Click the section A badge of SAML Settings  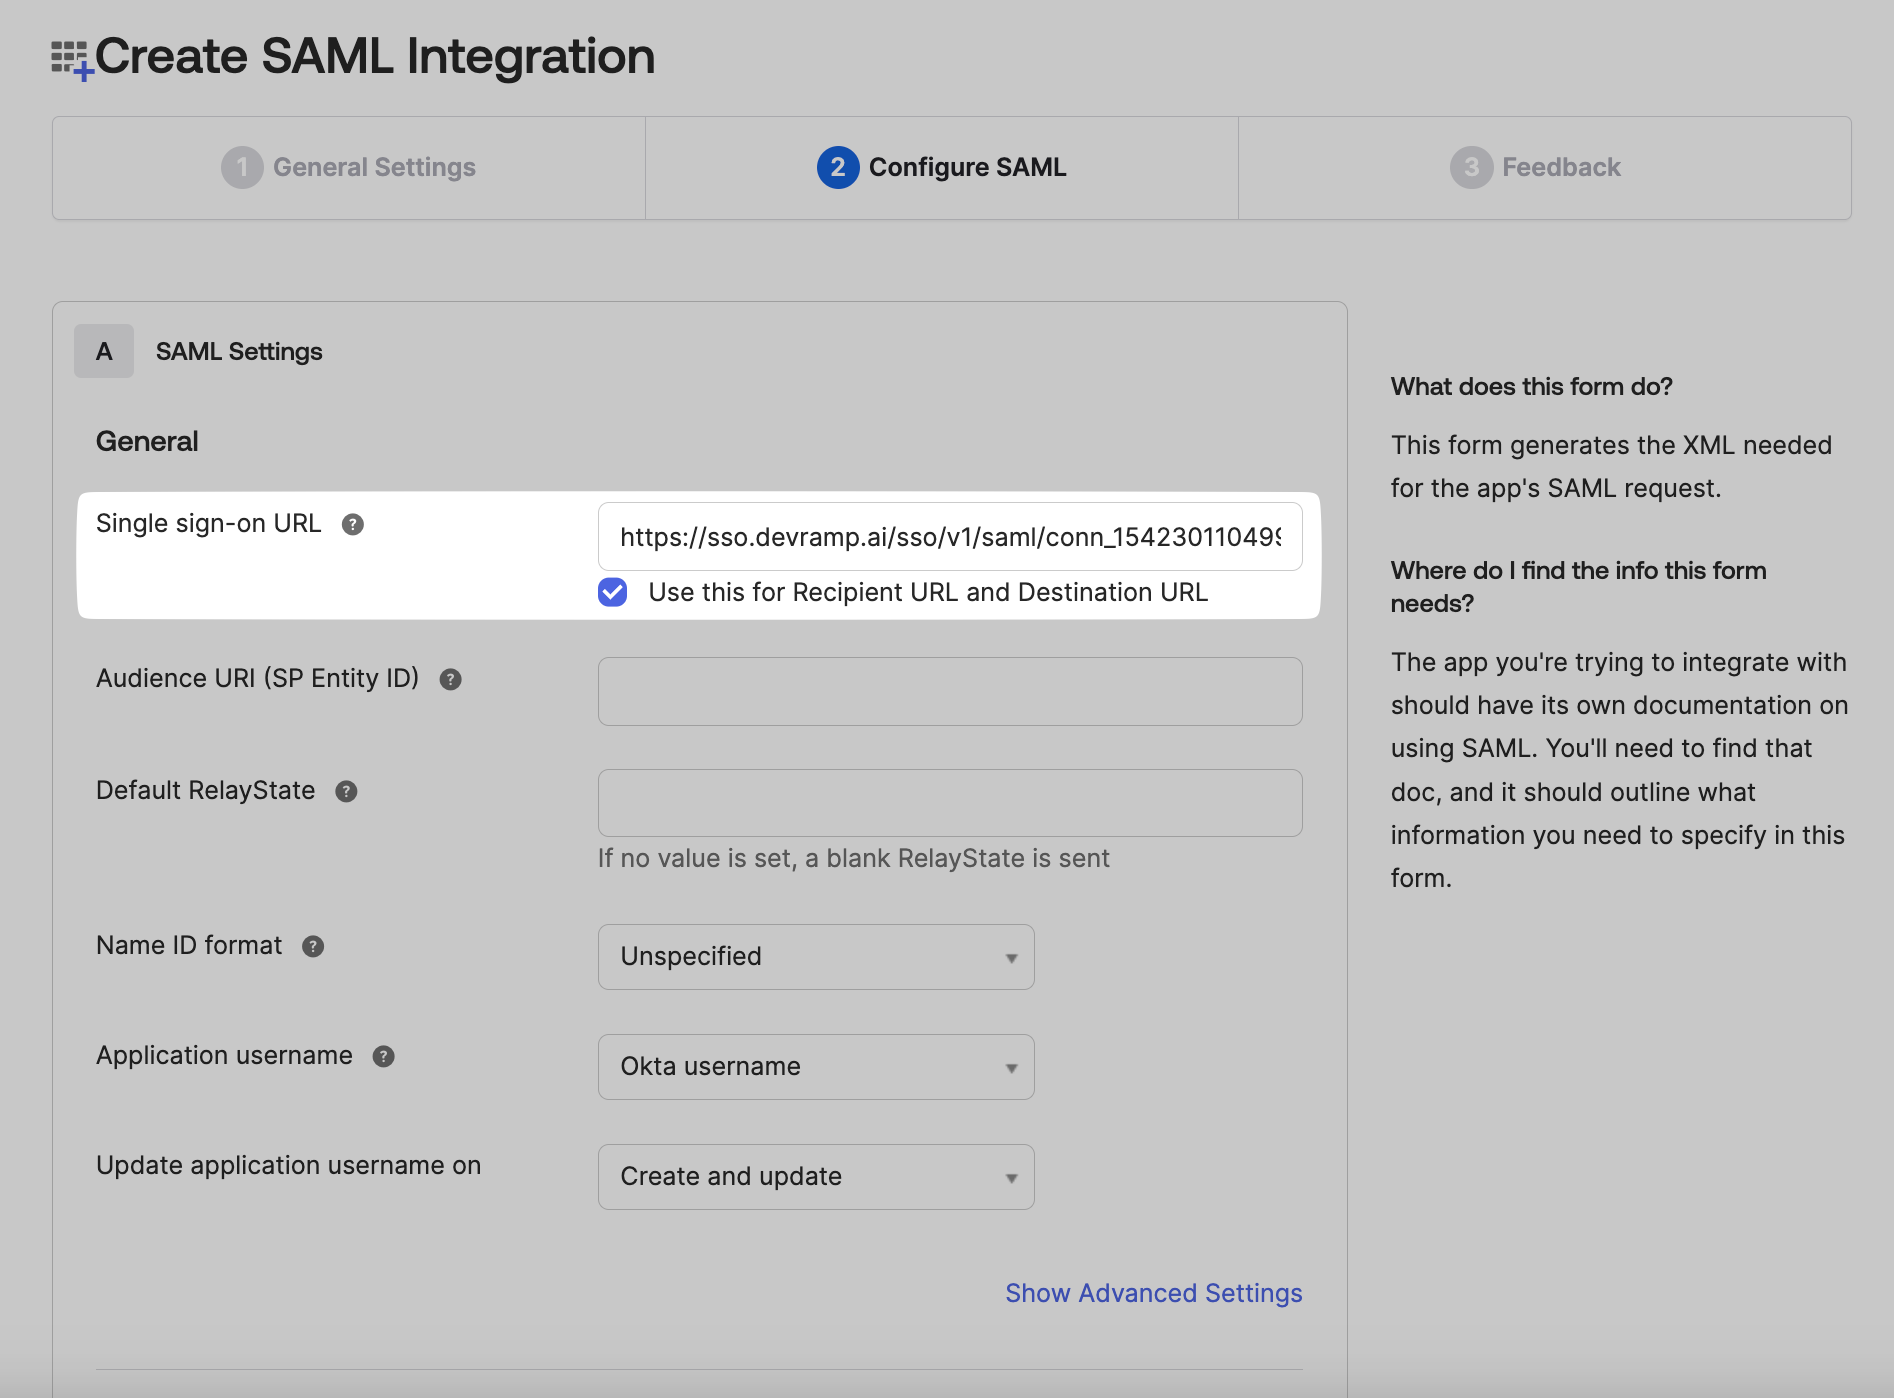click(104, 352)
